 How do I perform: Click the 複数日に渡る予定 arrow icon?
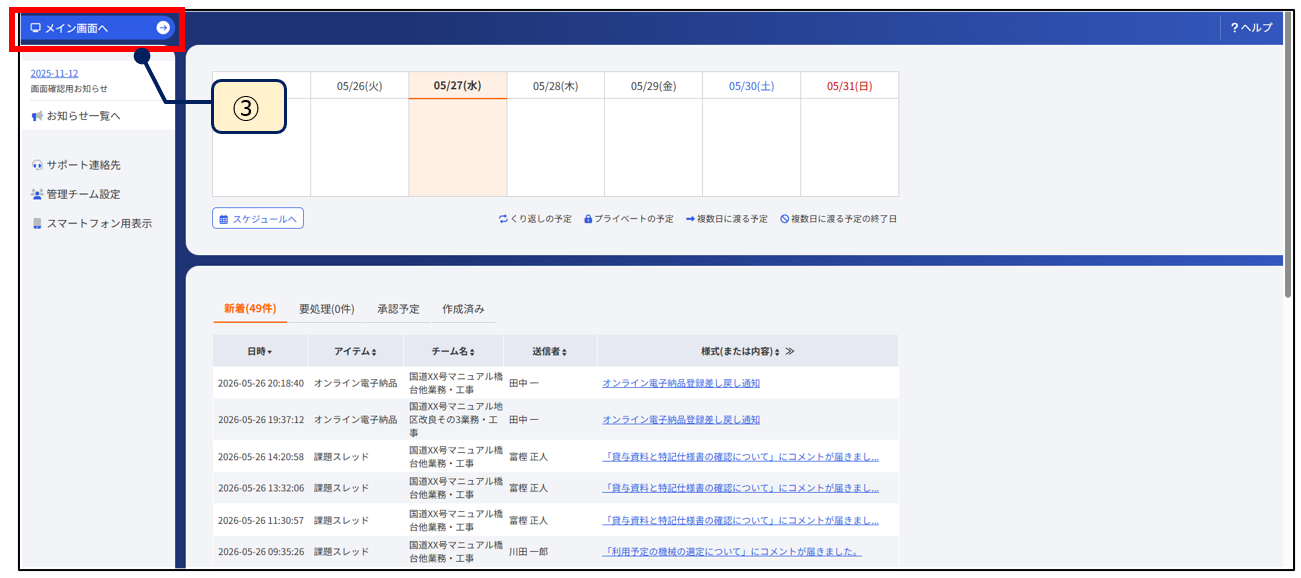pos(690,218)
